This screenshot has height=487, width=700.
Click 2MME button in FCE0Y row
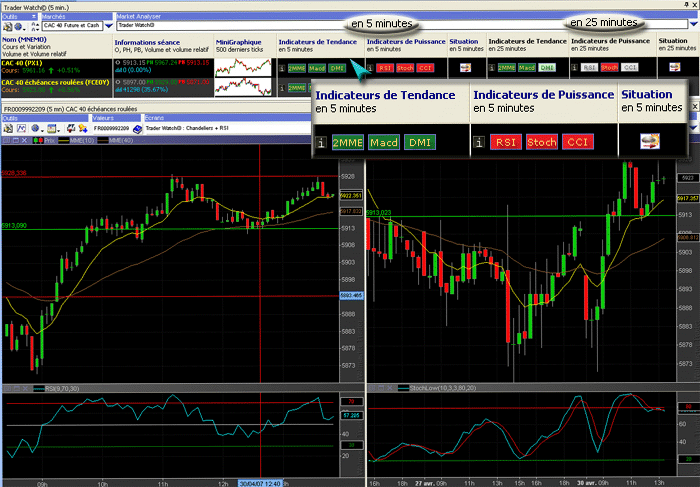[296, 88]
